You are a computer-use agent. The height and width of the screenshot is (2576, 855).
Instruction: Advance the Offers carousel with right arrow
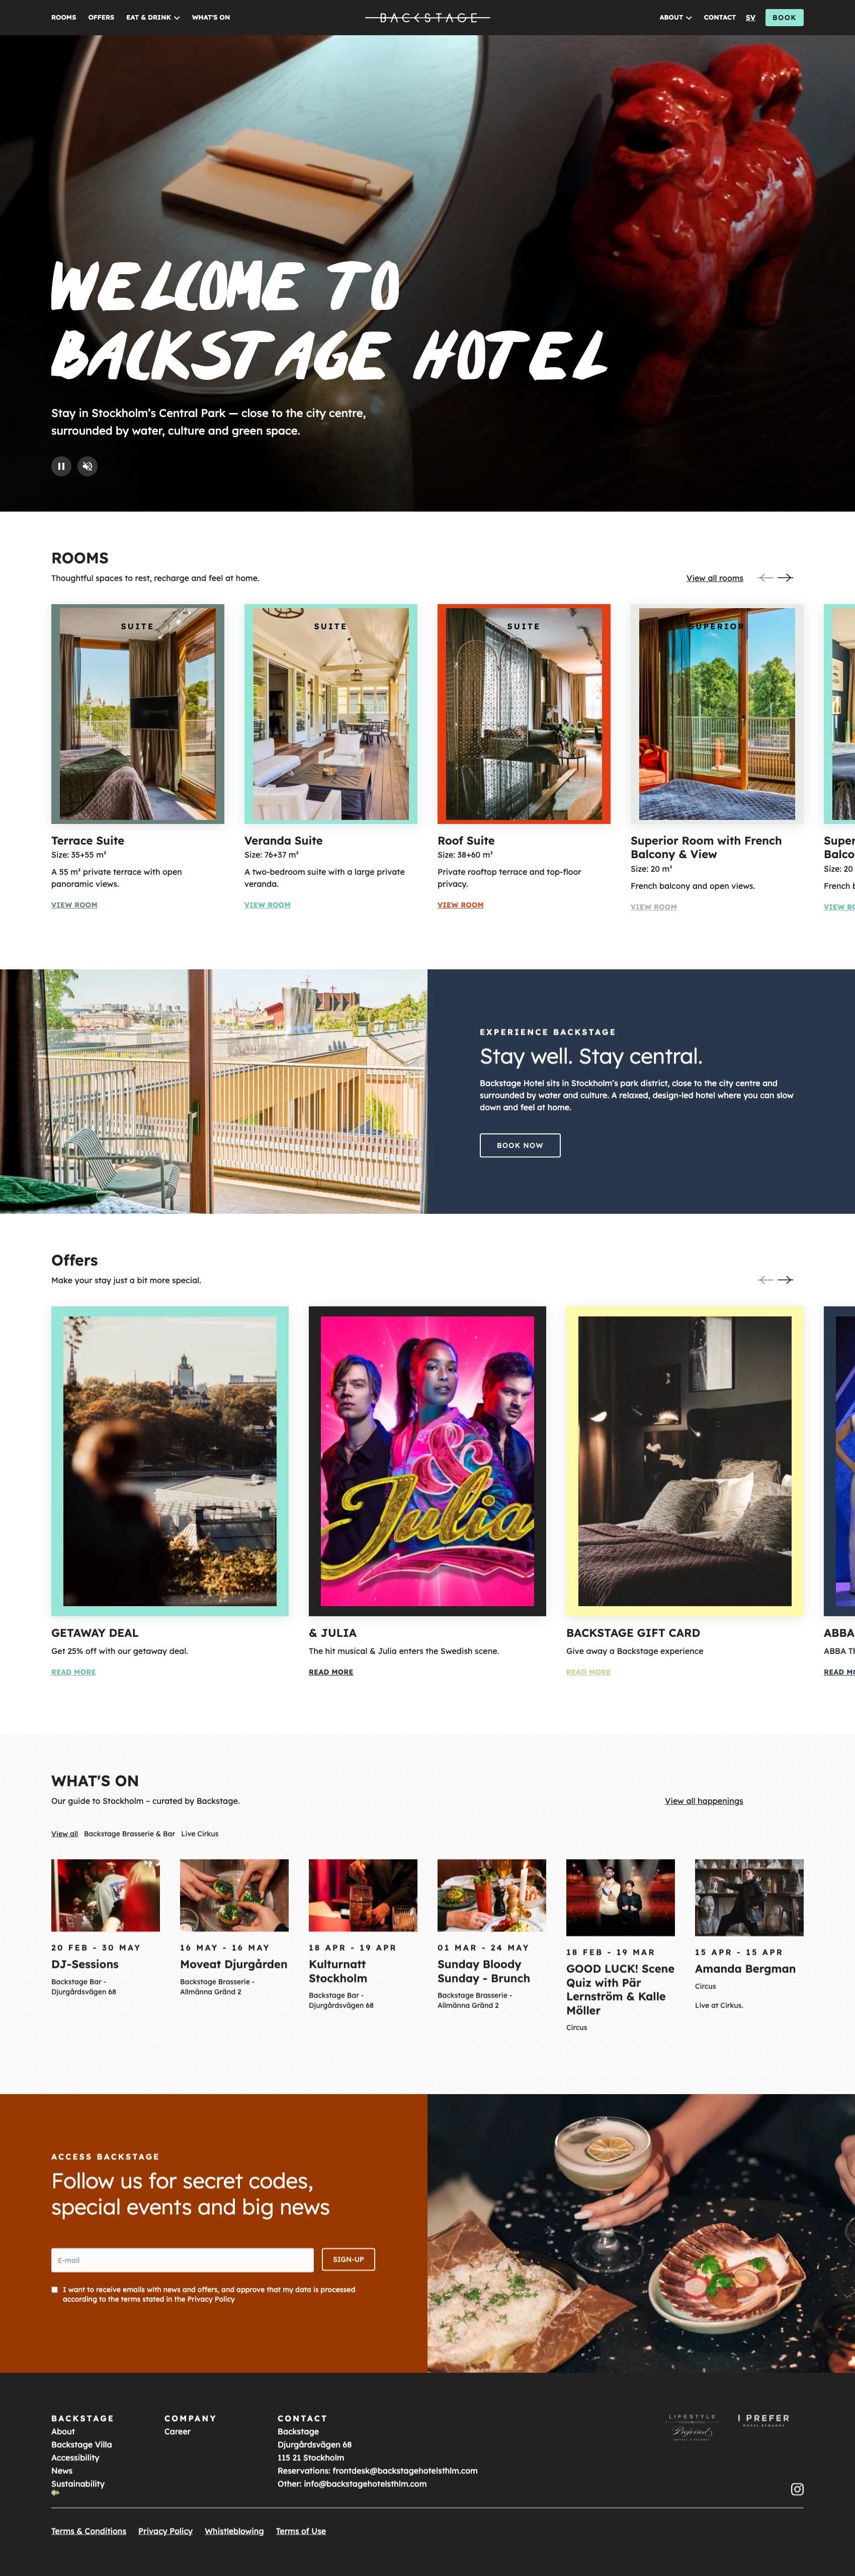(786, 1280)
